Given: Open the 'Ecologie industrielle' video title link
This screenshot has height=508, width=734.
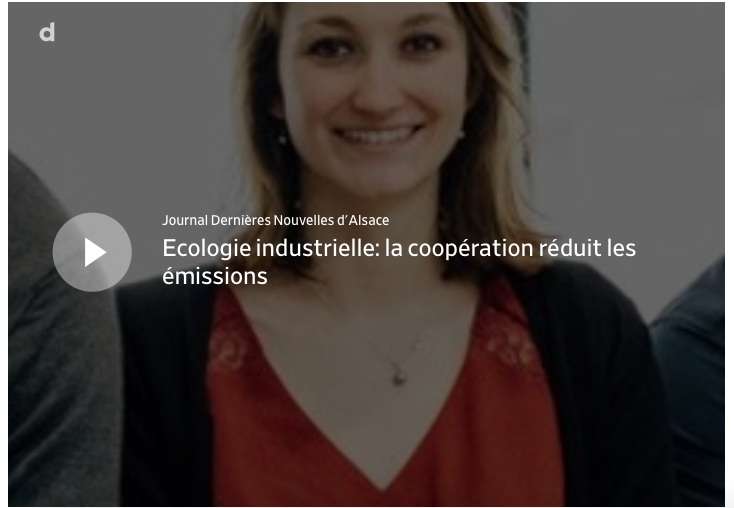Looking at the screenshot, I should click(x=399, y=262).
